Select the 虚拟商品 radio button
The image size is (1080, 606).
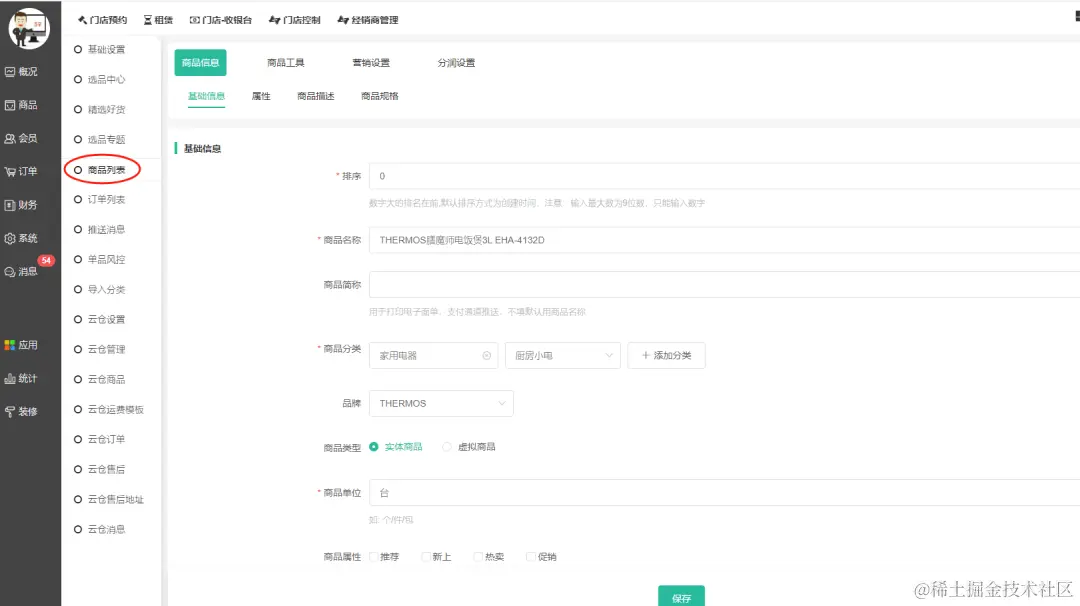click(448, 446)
